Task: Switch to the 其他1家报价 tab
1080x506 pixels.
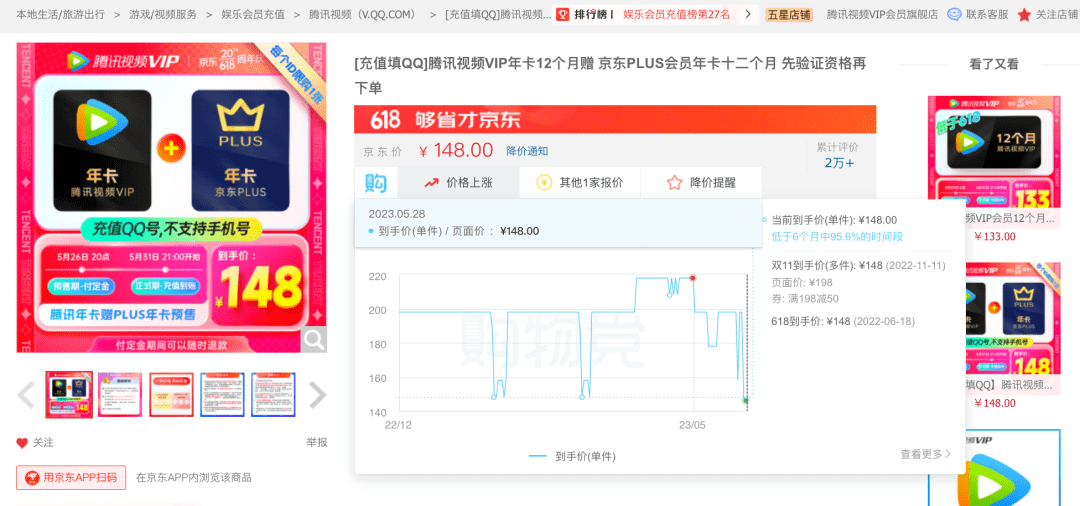Action: click(581, 183)
